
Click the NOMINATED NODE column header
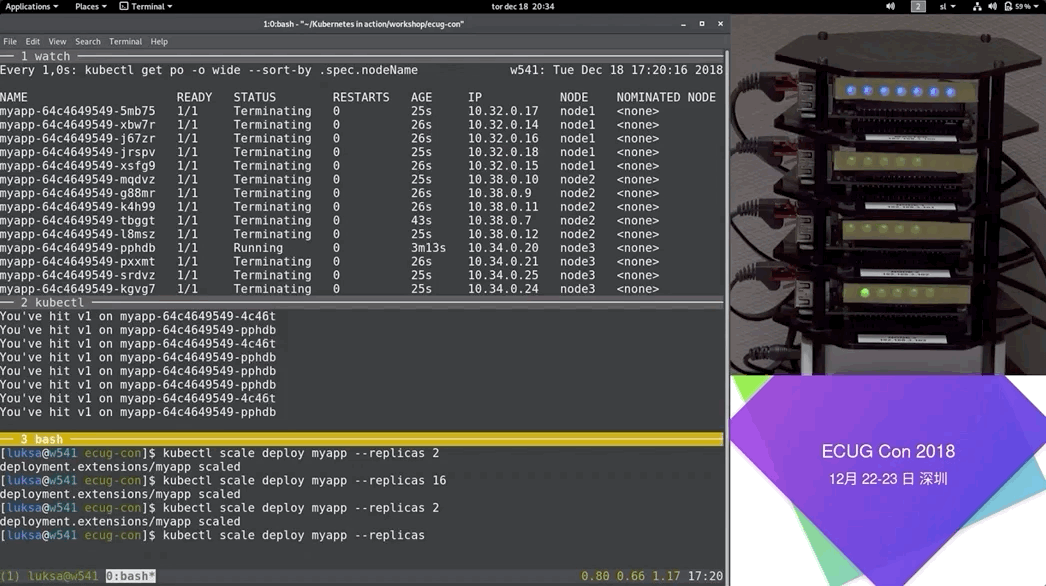(x=666, y=97)
